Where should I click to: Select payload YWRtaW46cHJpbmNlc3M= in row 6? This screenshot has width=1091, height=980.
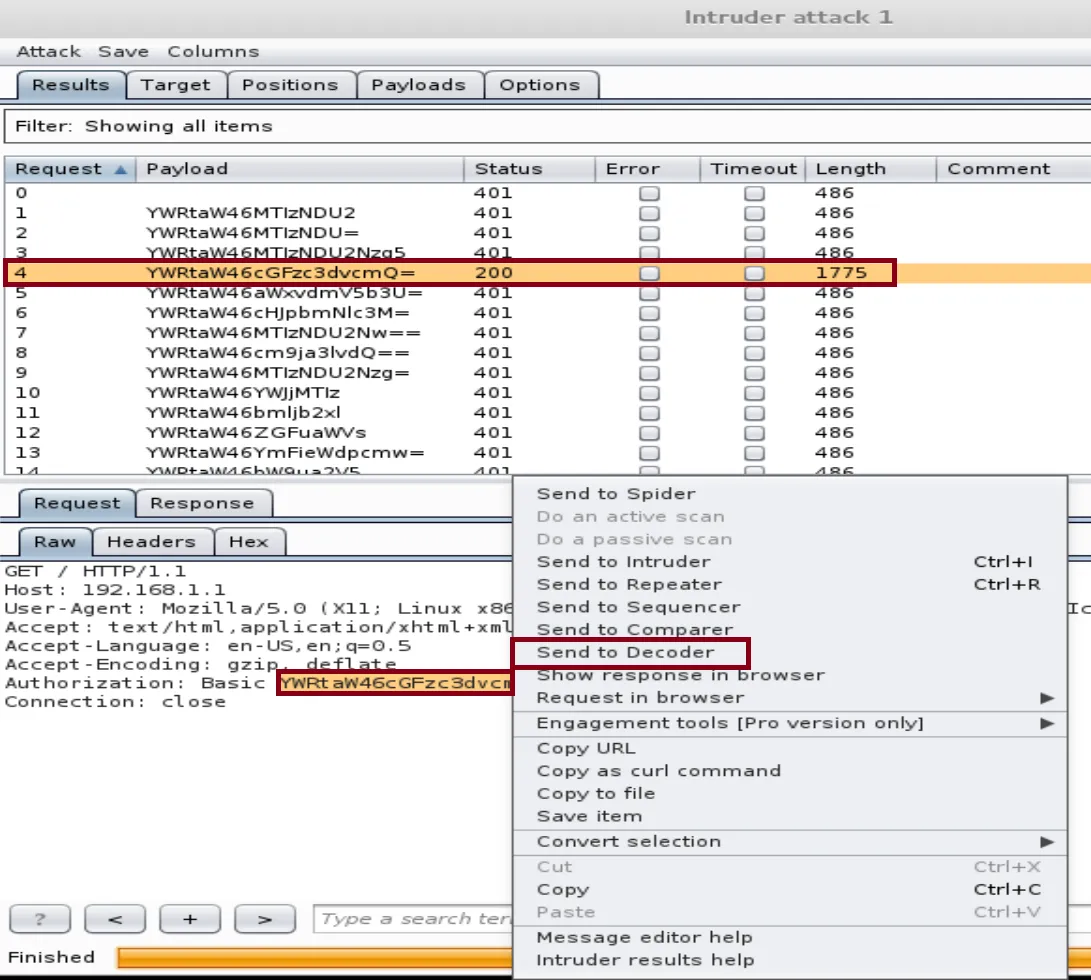click(x=278, y=313)
